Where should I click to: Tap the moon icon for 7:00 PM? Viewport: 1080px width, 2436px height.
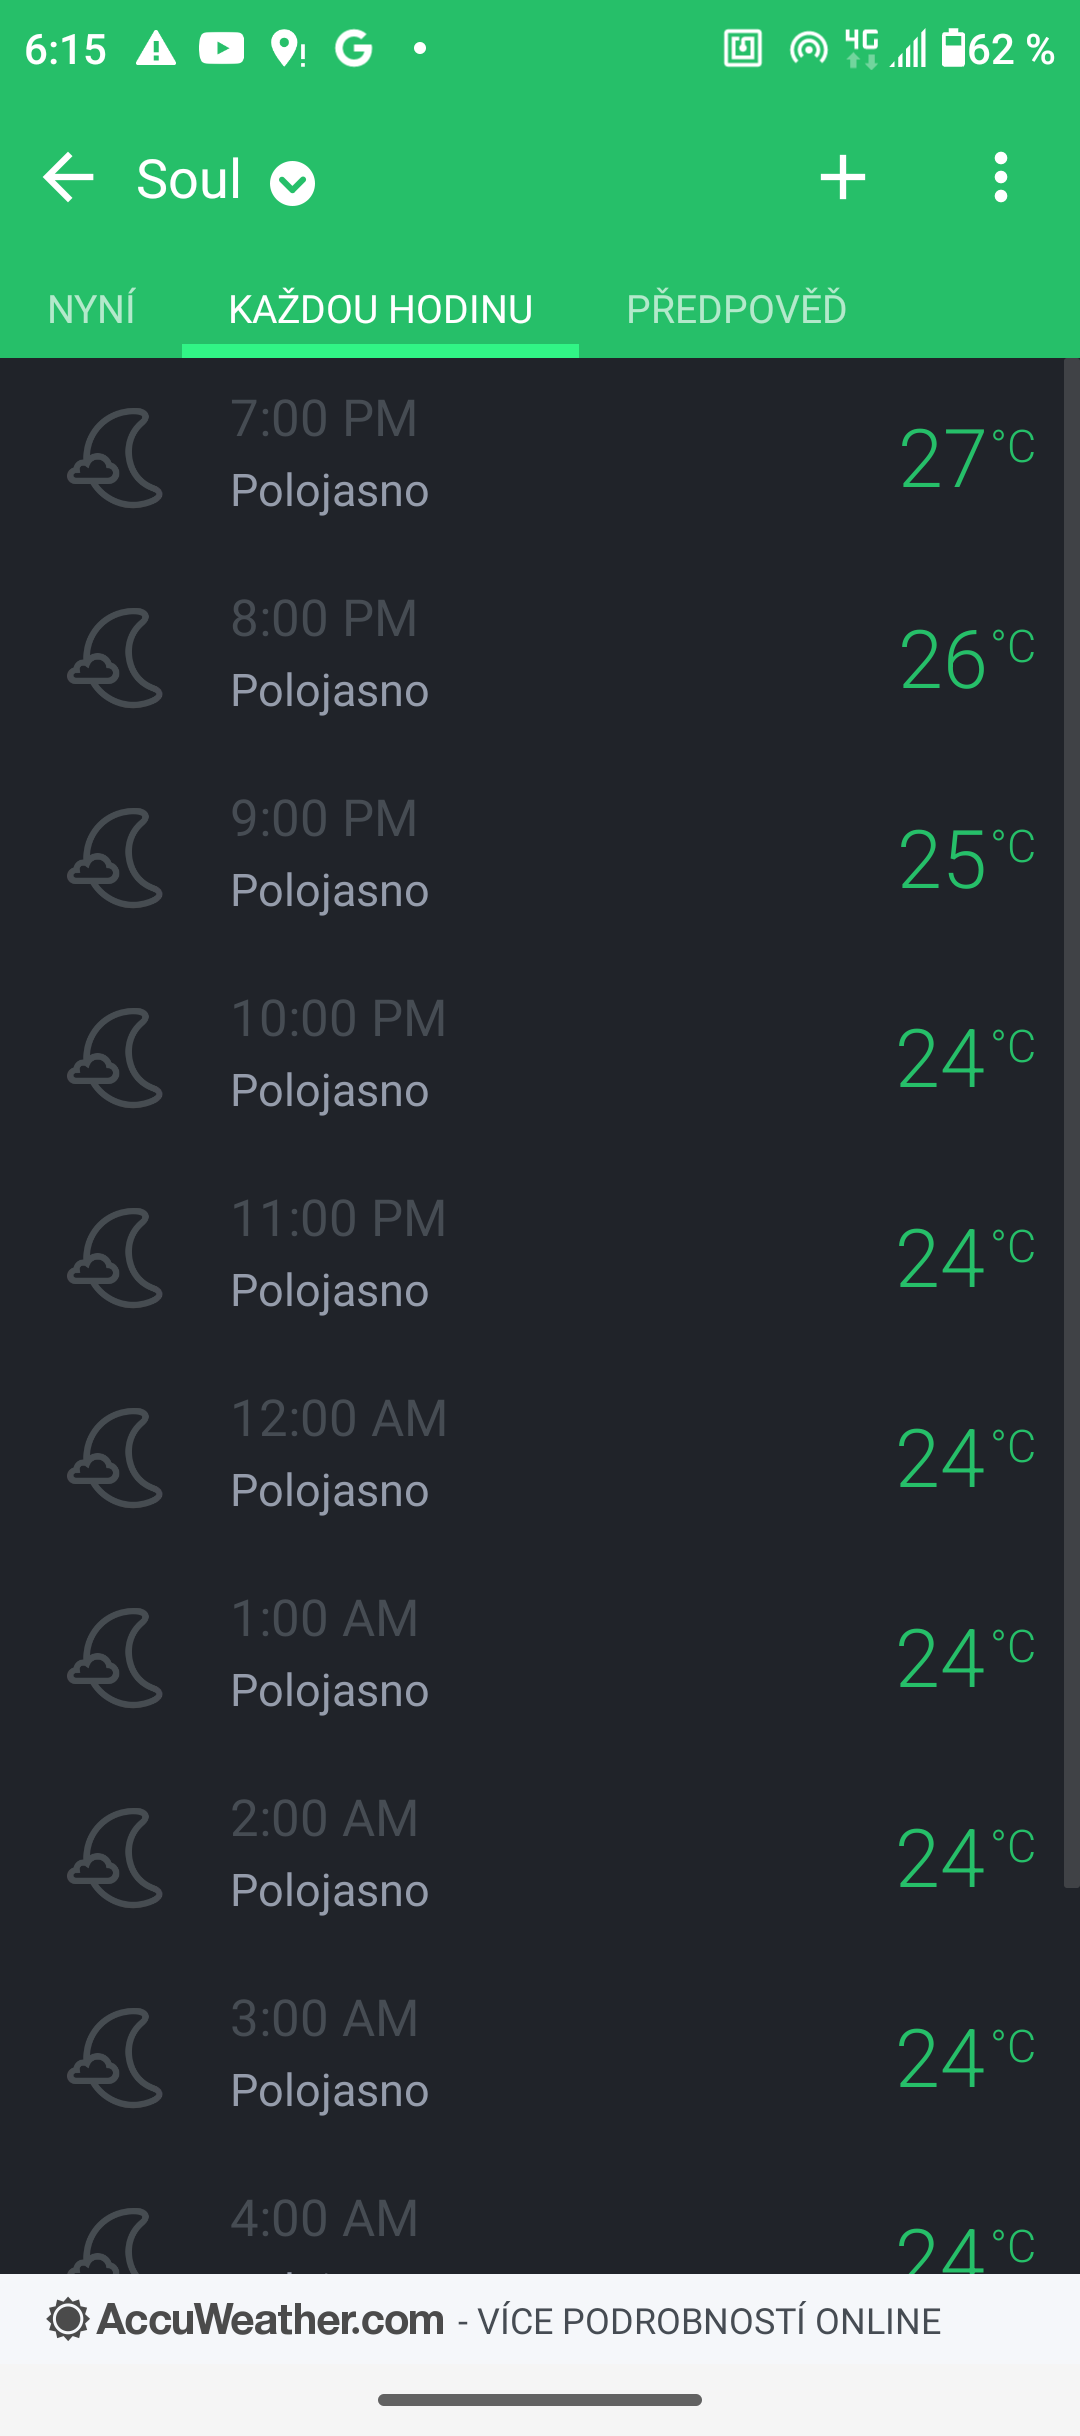point(116,458)
